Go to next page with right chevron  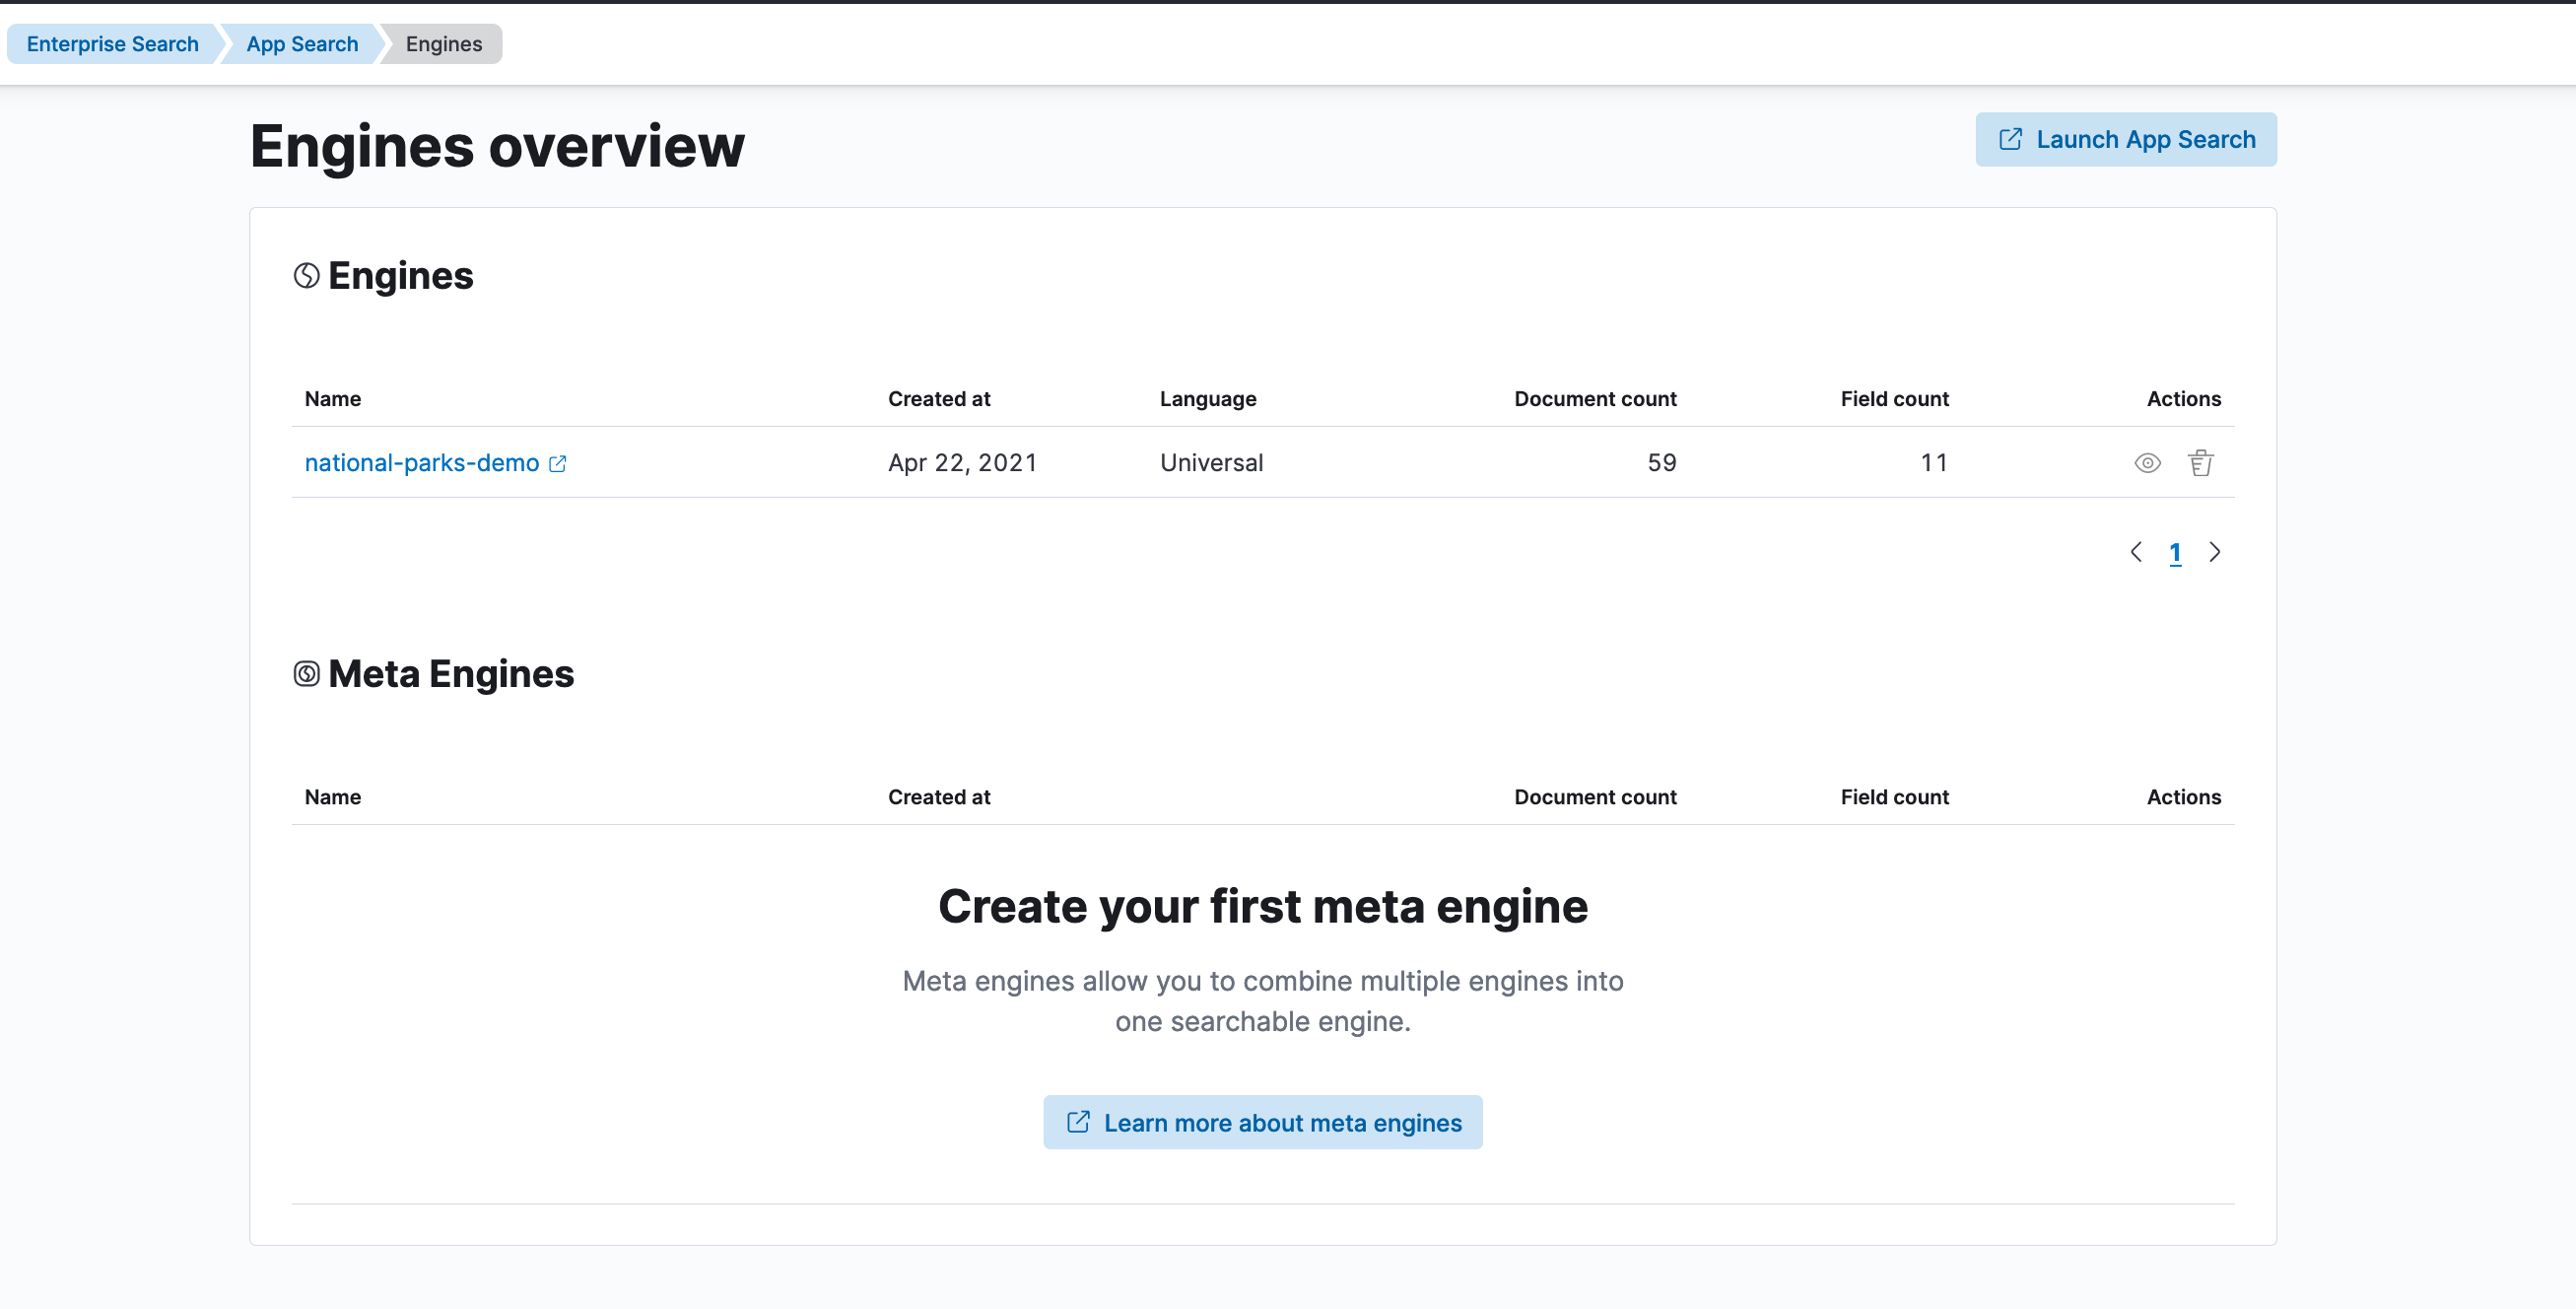point(2214,552)
